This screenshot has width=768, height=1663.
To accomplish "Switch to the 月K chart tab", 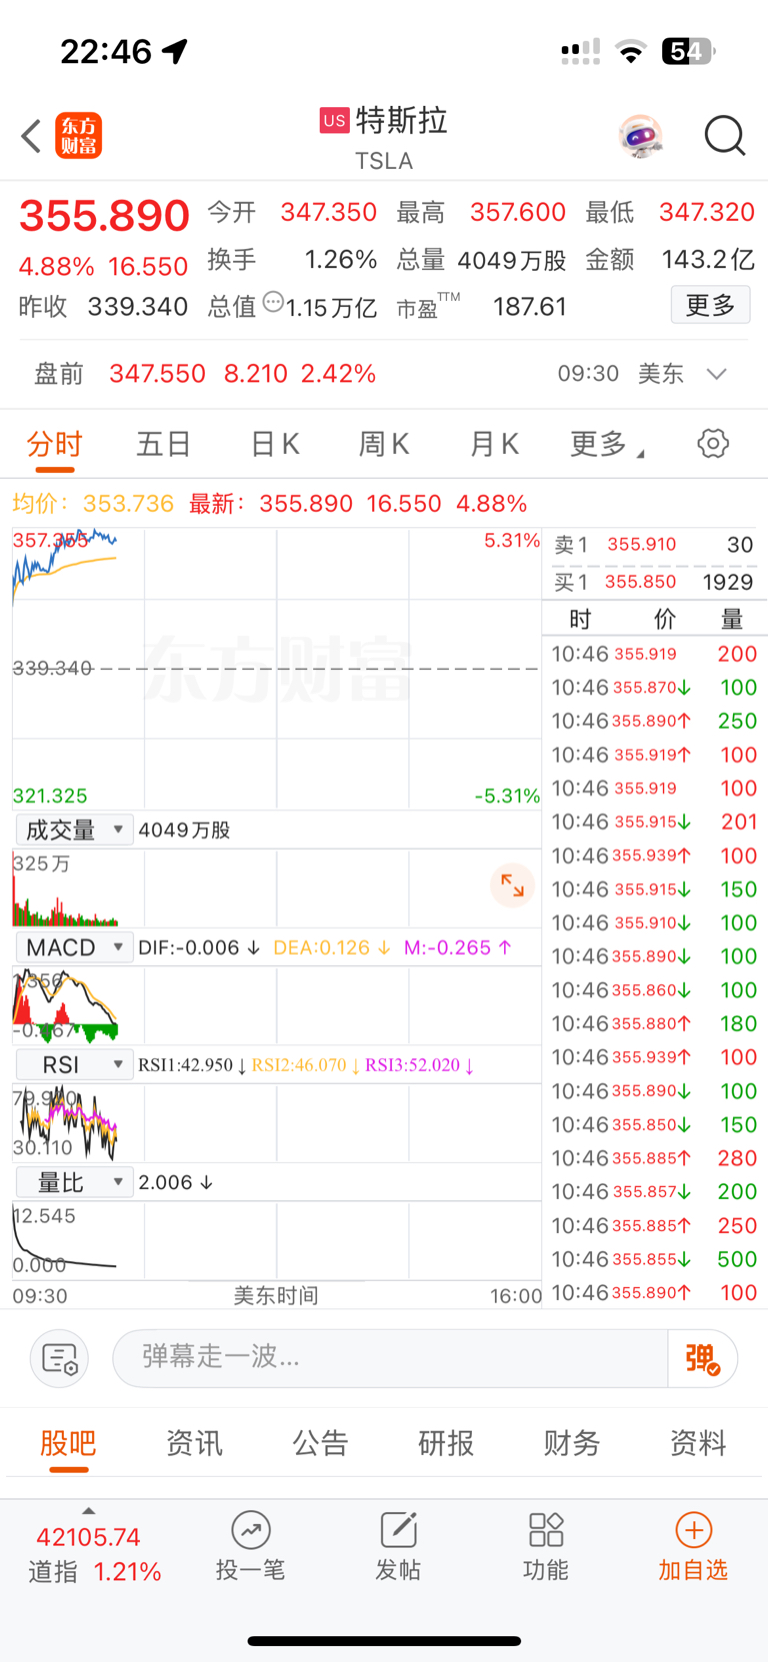I will [494, 444].
